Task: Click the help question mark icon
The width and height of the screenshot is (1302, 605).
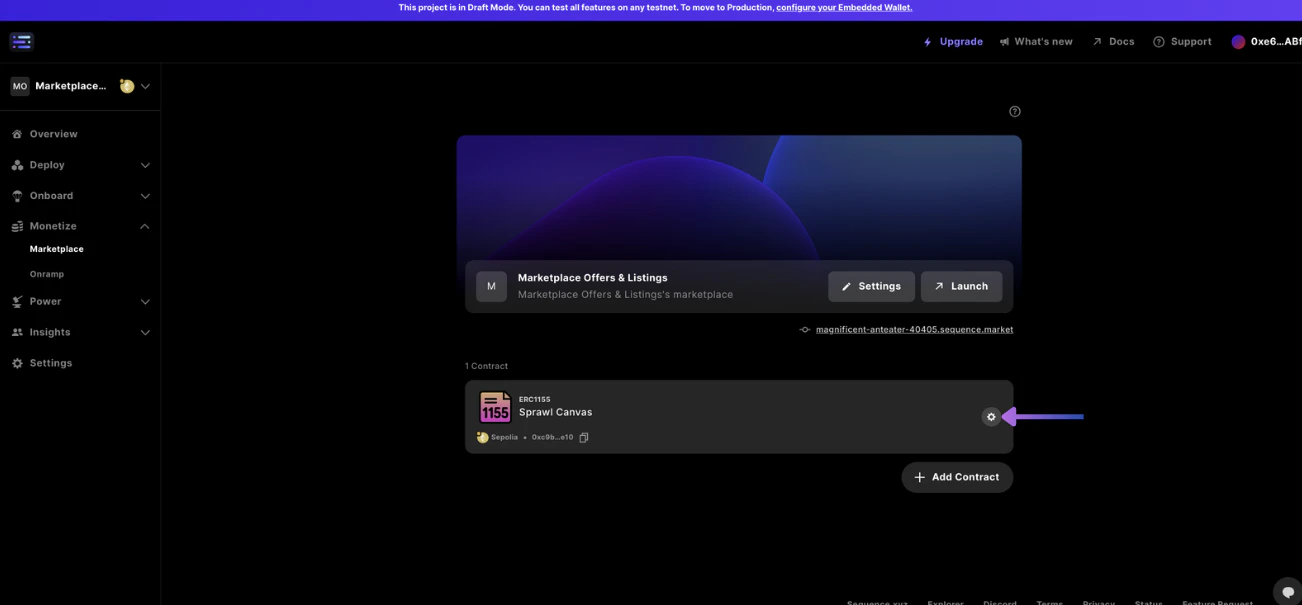Action: pyautogui.click(x=1015, y=111)
